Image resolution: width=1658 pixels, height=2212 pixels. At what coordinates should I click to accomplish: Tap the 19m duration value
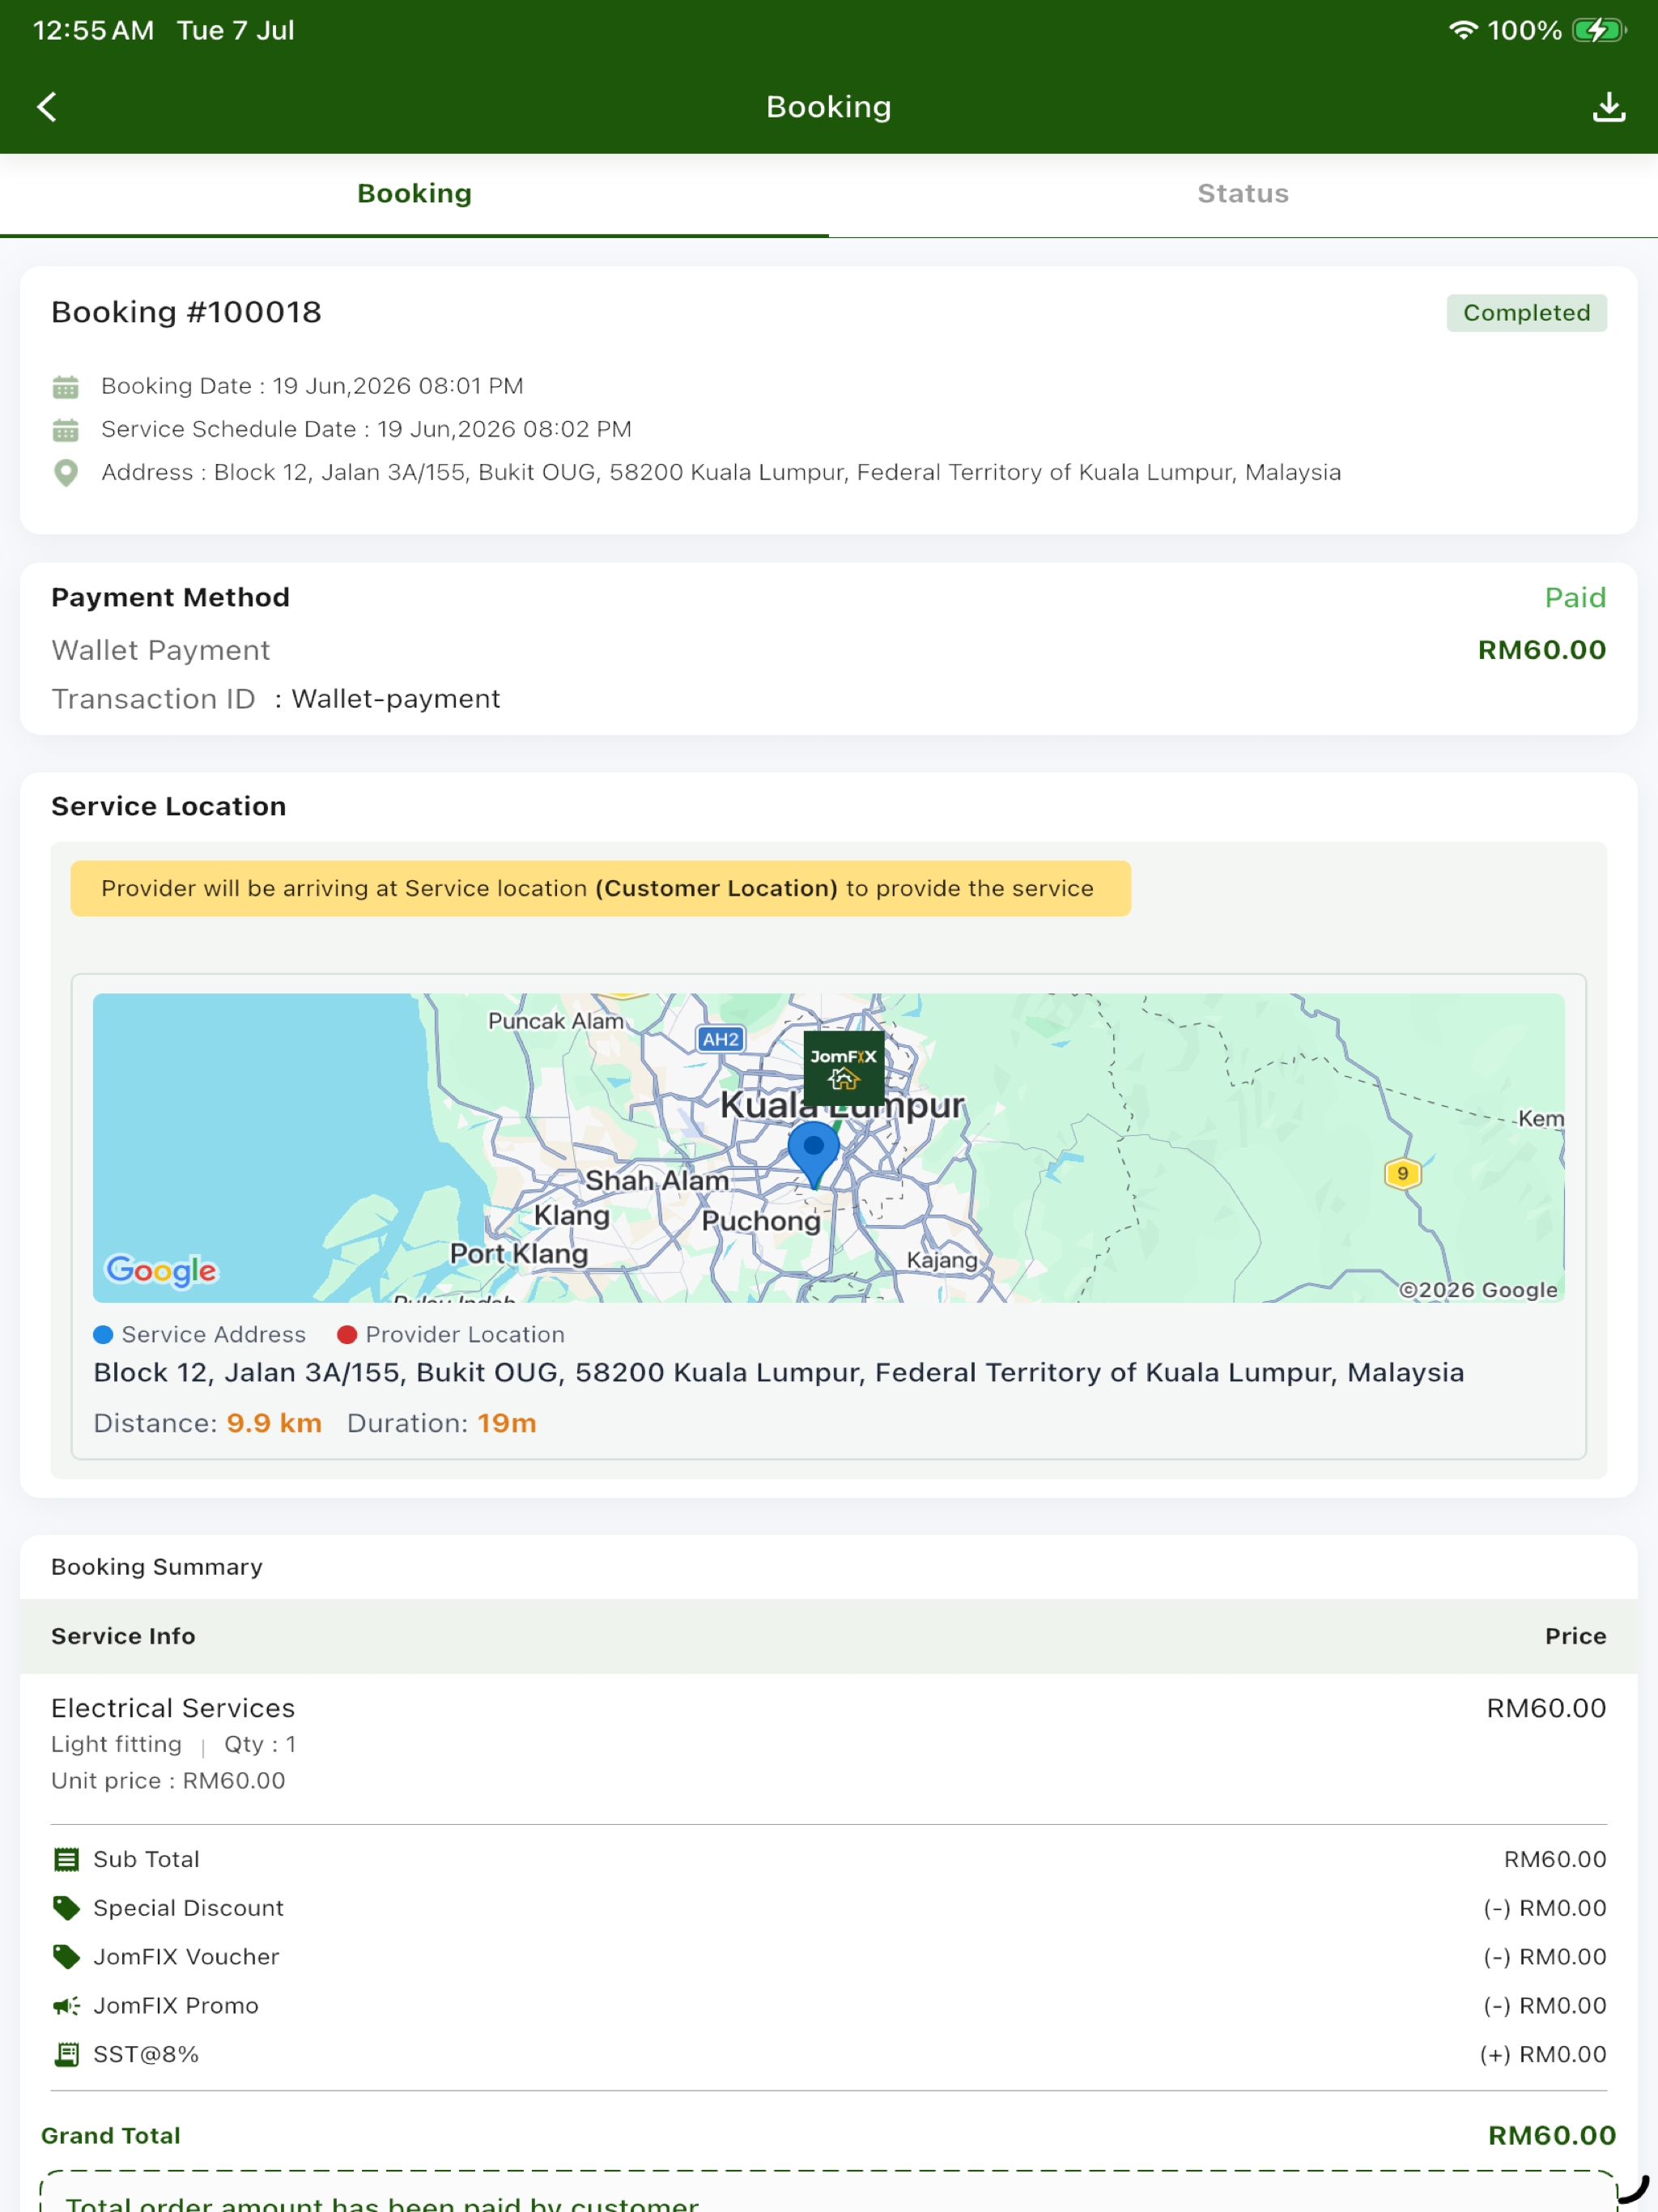coord(507,1424)
